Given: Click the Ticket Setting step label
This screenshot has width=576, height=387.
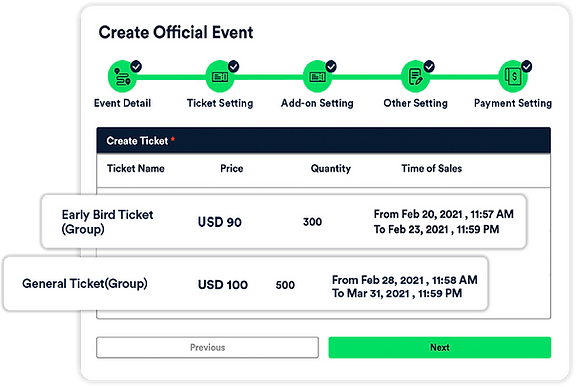Looking at the screenshot, I should [220, 103].
